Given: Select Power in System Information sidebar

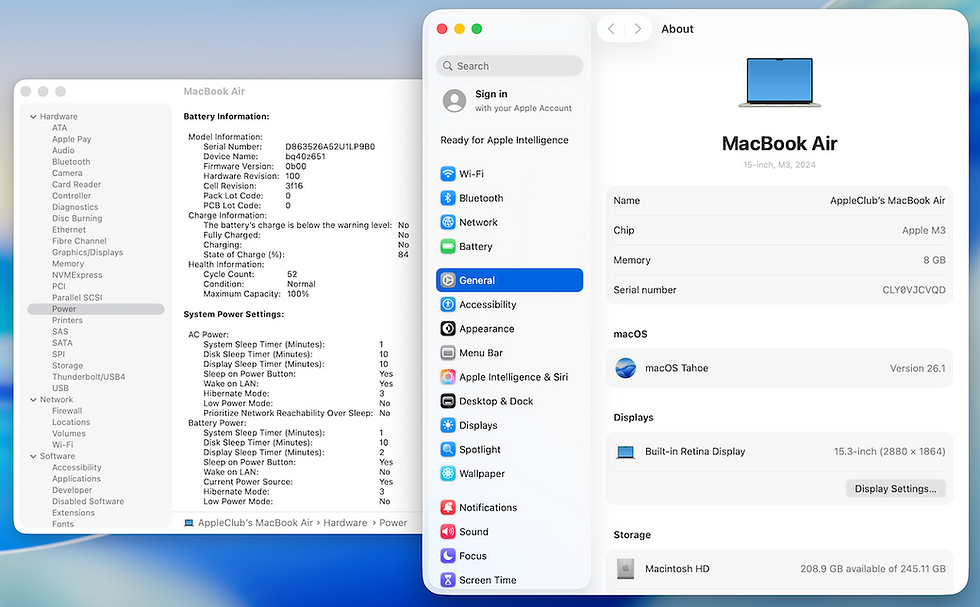Looking at the screenshot, I should [x=96, y=309].
